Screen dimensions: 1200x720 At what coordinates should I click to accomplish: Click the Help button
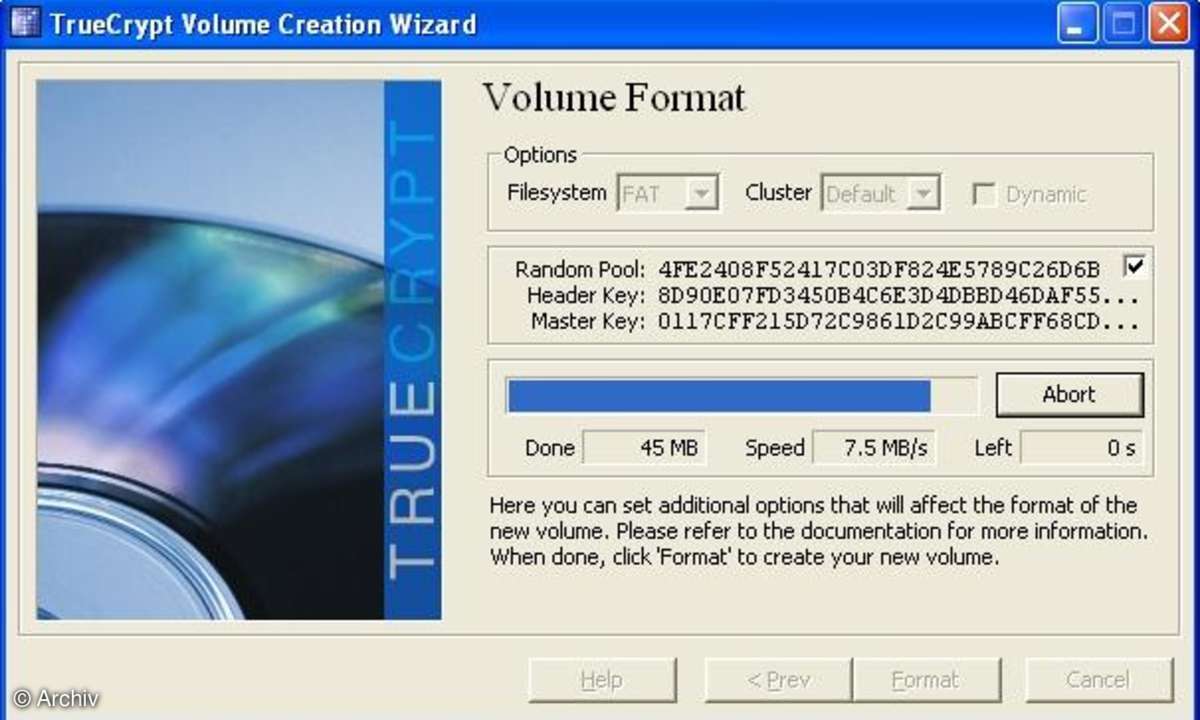click(x=601, y=680)
